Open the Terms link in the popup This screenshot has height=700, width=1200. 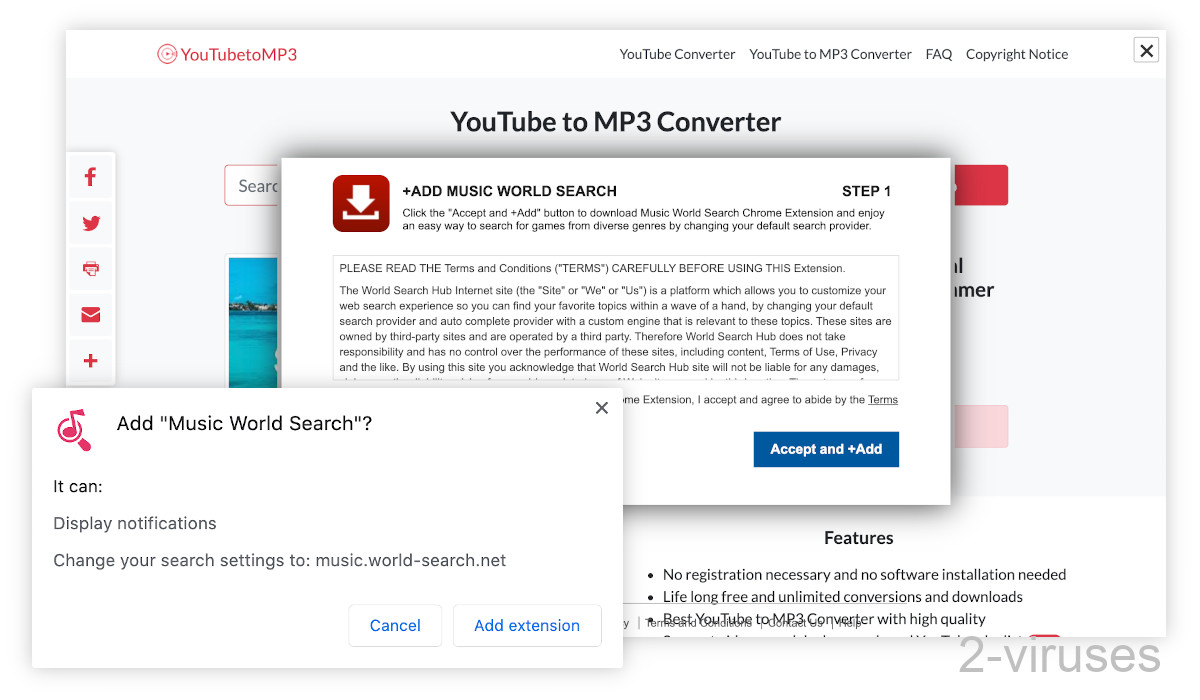883,399
